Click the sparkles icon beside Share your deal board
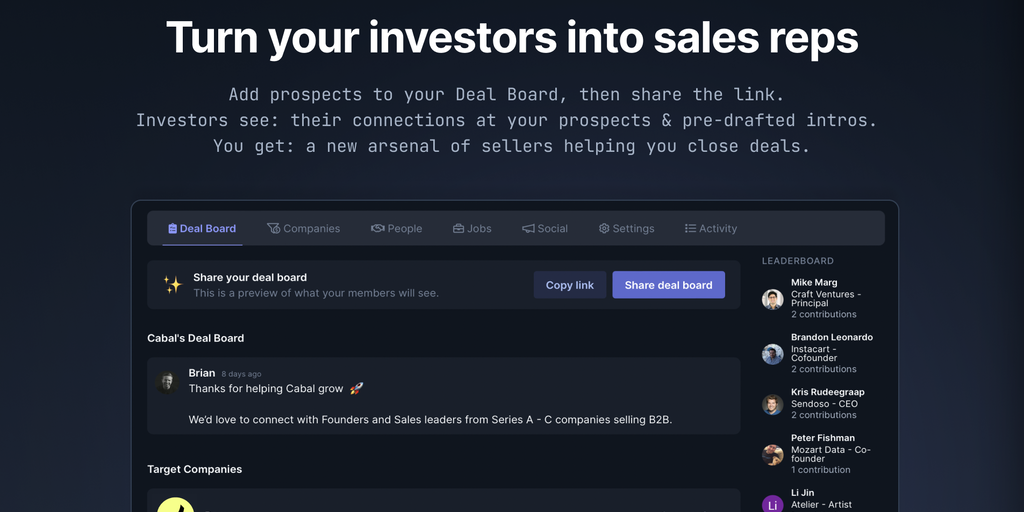Image resolution: width=1024 pixels, height=512 pixels. 172,285
